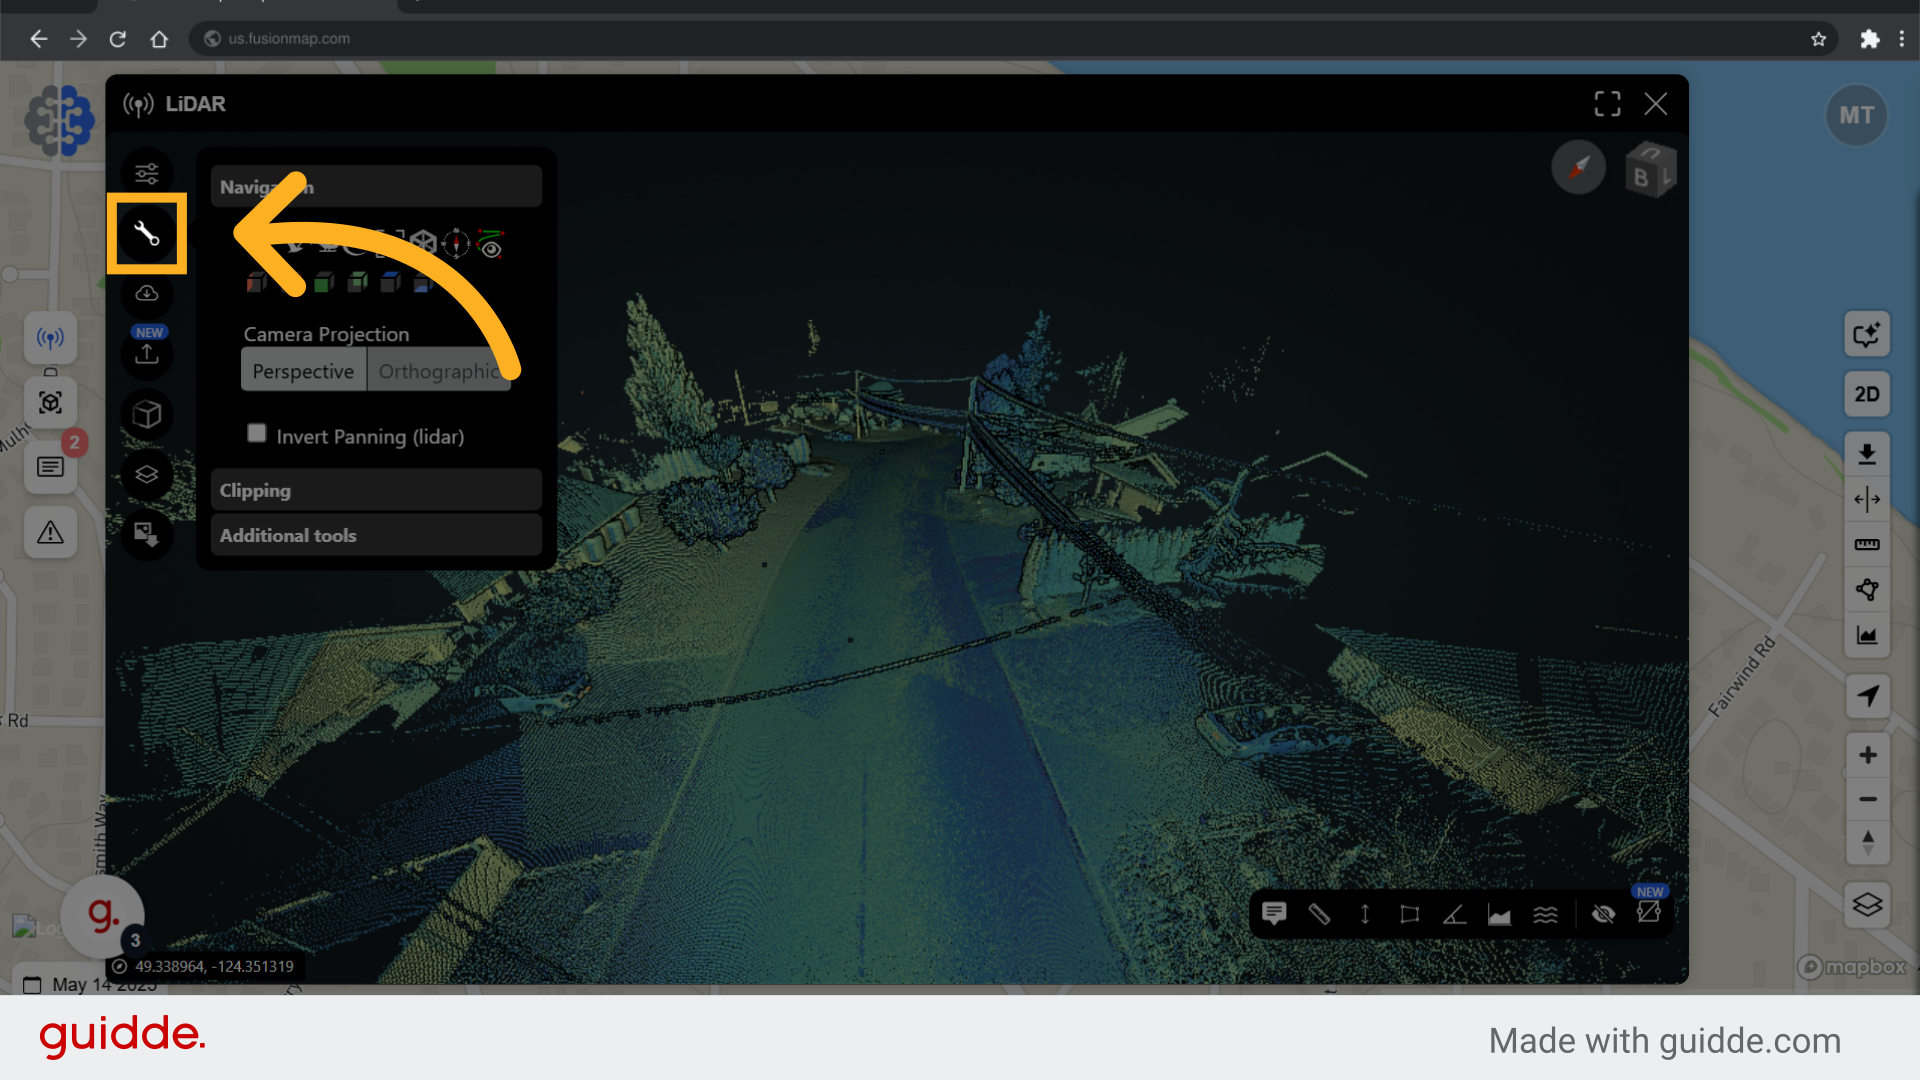Select the ruler distance measurement tool
The width and height of the screenshot is (1920, 1080).
point(1319,914)
